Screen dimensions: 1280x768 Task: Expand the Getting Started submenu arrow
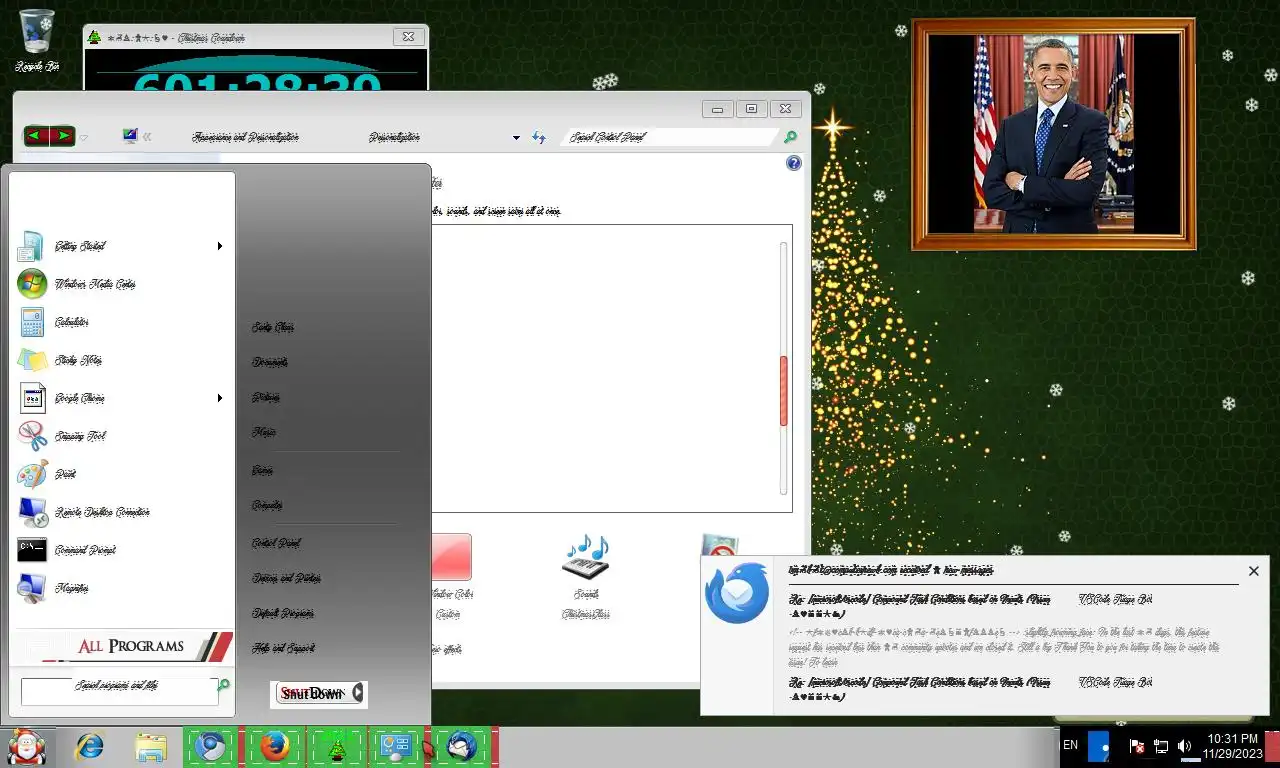[220, 246]
